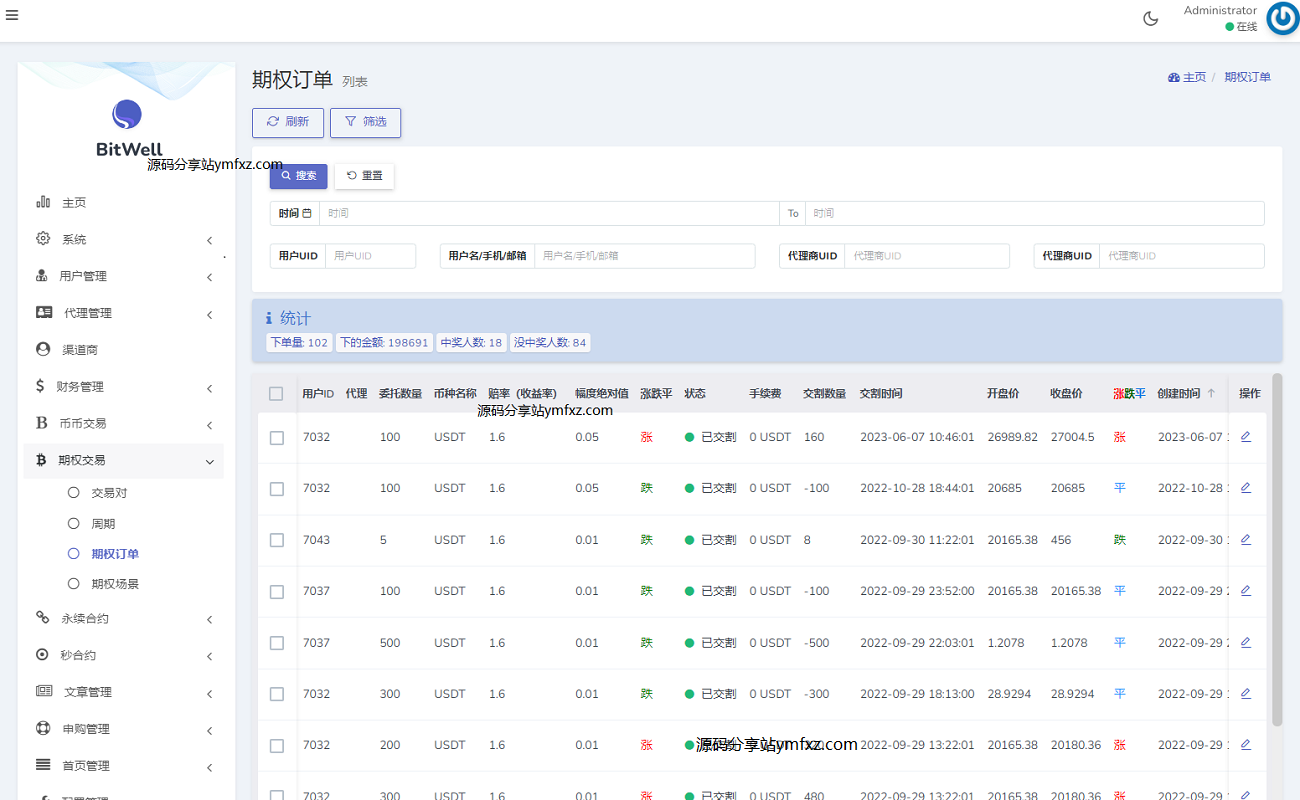
Task: Click the hamburger menu icon
Action: tap(11, 15)
